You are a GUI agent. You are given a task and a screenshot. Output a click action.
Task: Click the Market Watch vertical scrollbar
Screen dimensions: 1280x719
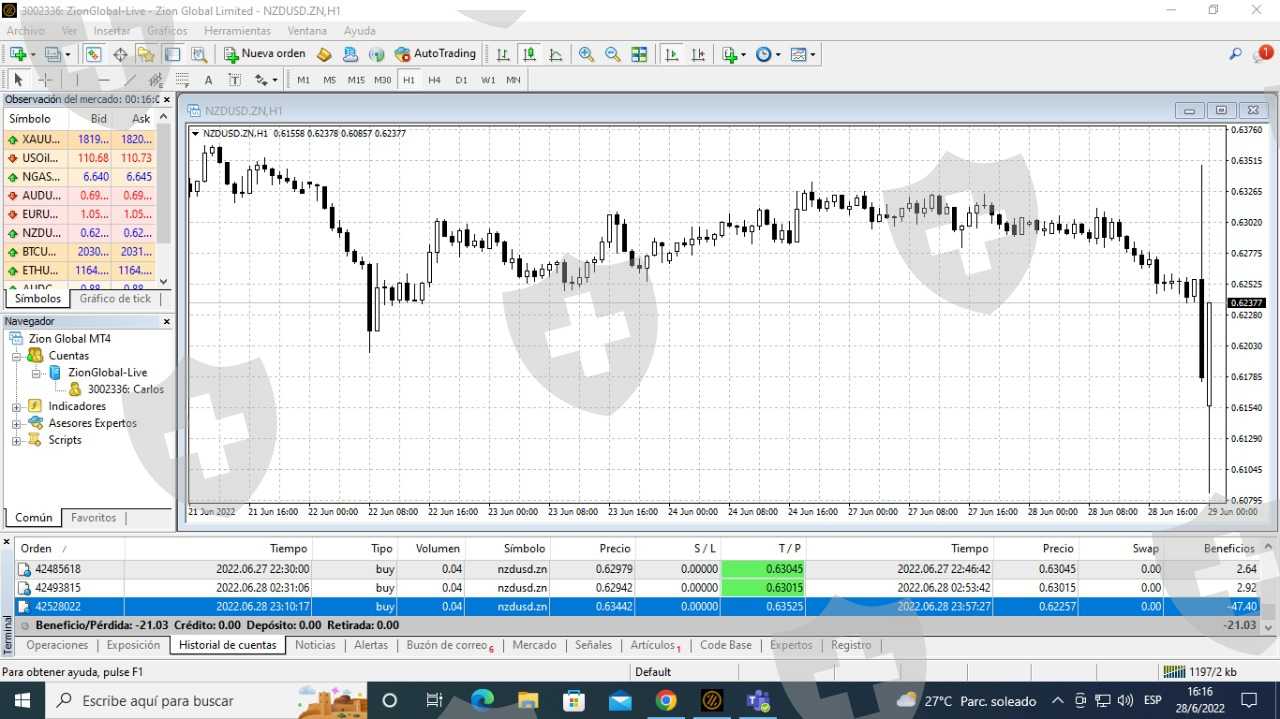tap(164, 200)
